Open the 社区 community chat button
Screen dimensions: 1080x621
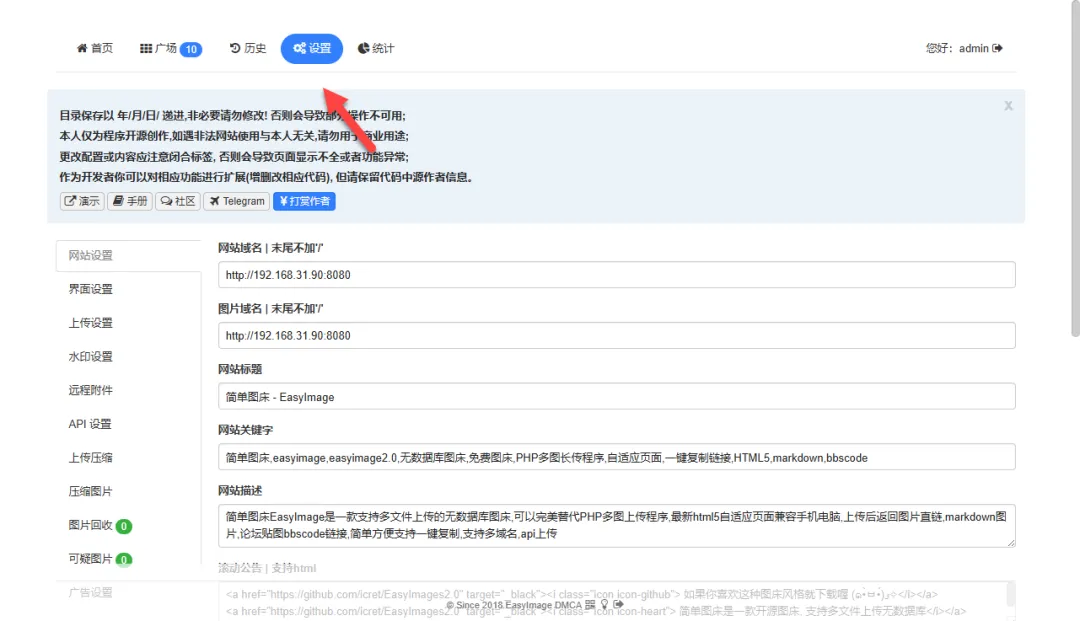[x=178, y=201]
